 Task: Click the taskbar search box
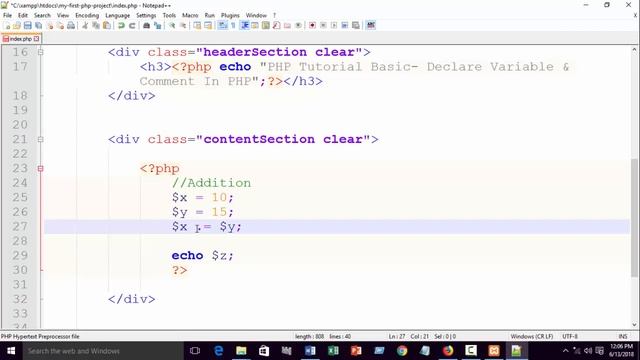pos(103,351)
